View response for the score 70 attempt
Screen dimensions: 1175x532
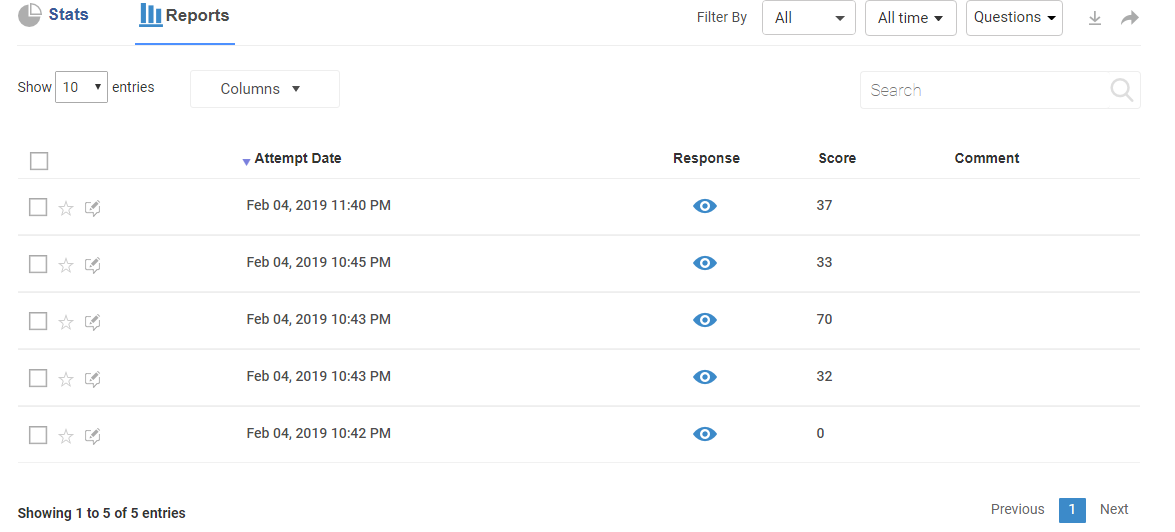click(705, 320)
